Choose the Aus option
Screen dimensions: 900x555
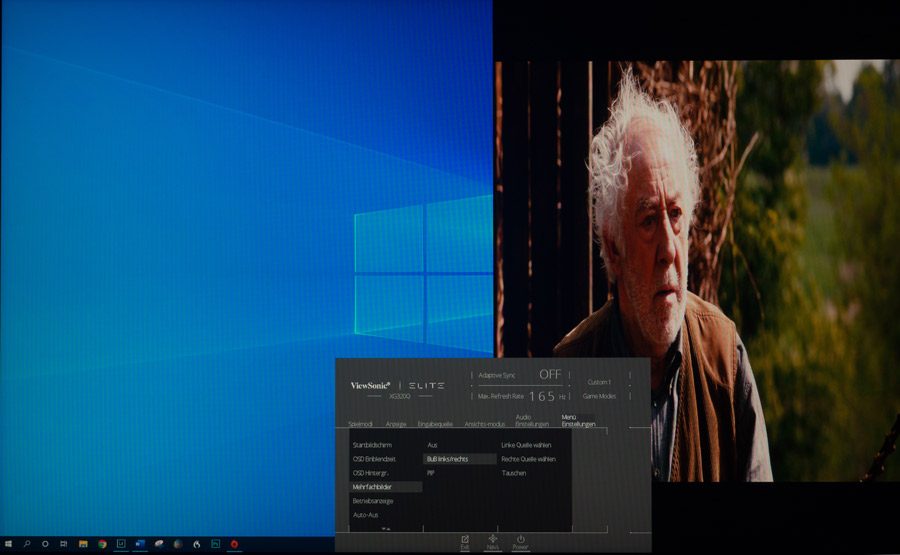pos(432,445)
